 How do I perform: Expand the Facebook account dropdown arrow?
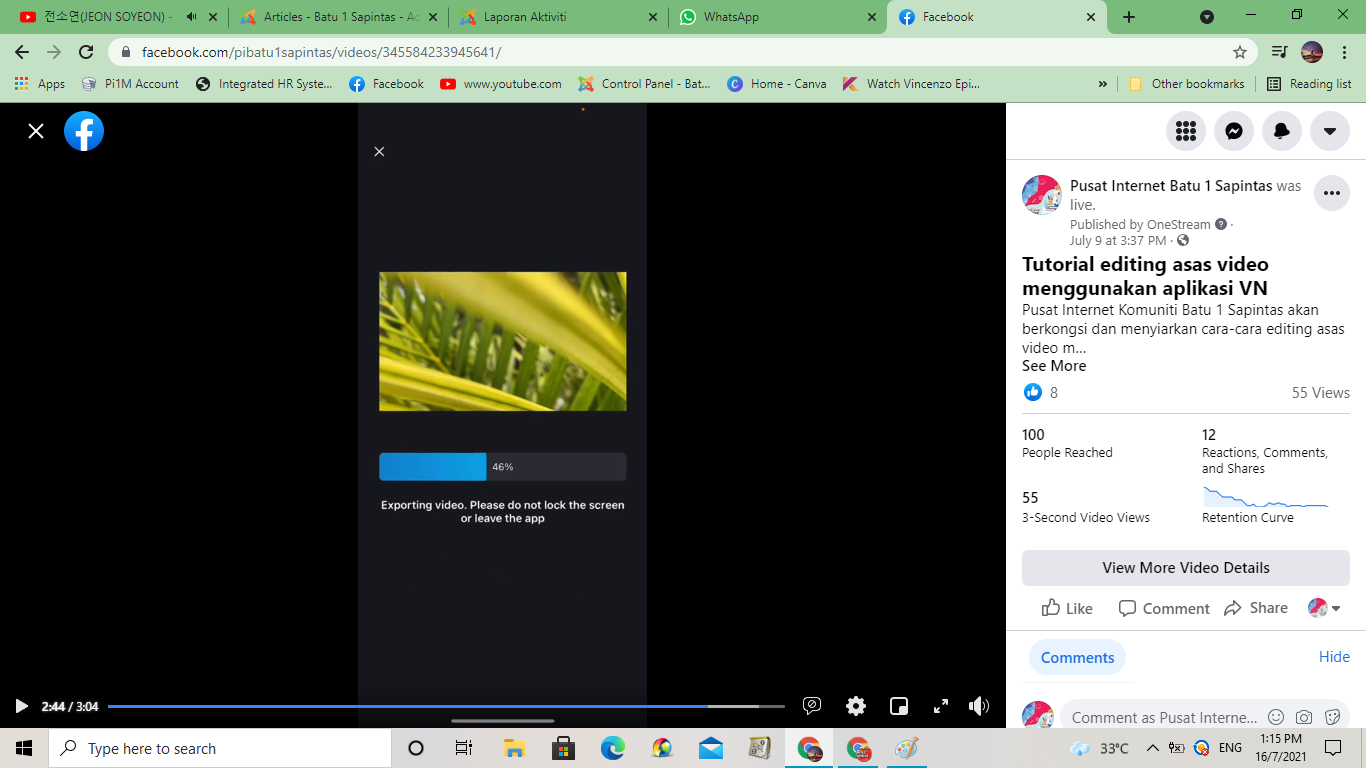pyautogui.click(x=1330, y=131)
